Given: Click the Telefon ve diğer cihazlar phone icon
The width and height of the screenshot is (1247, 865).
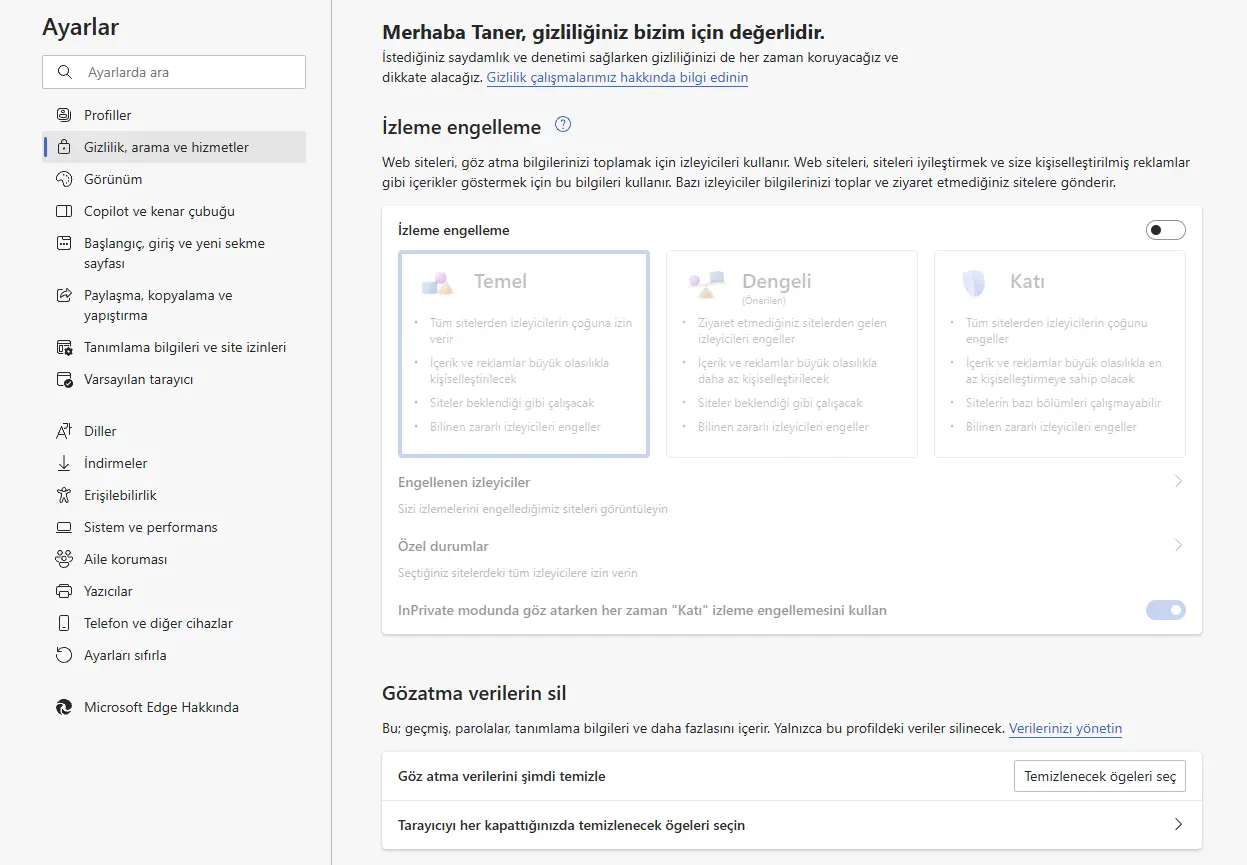Looking at the screenshot, I should coord(64,623).
